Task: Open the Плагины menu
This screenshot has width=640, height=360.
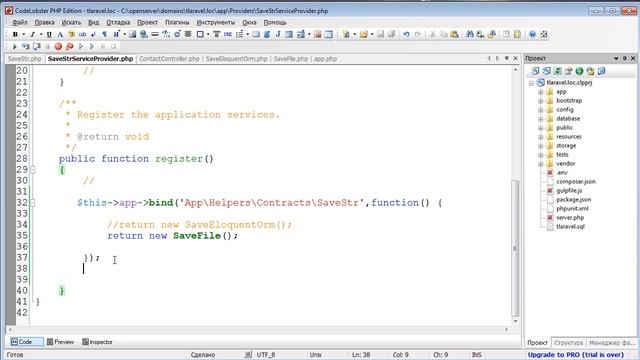Action: tap(177, 22)
